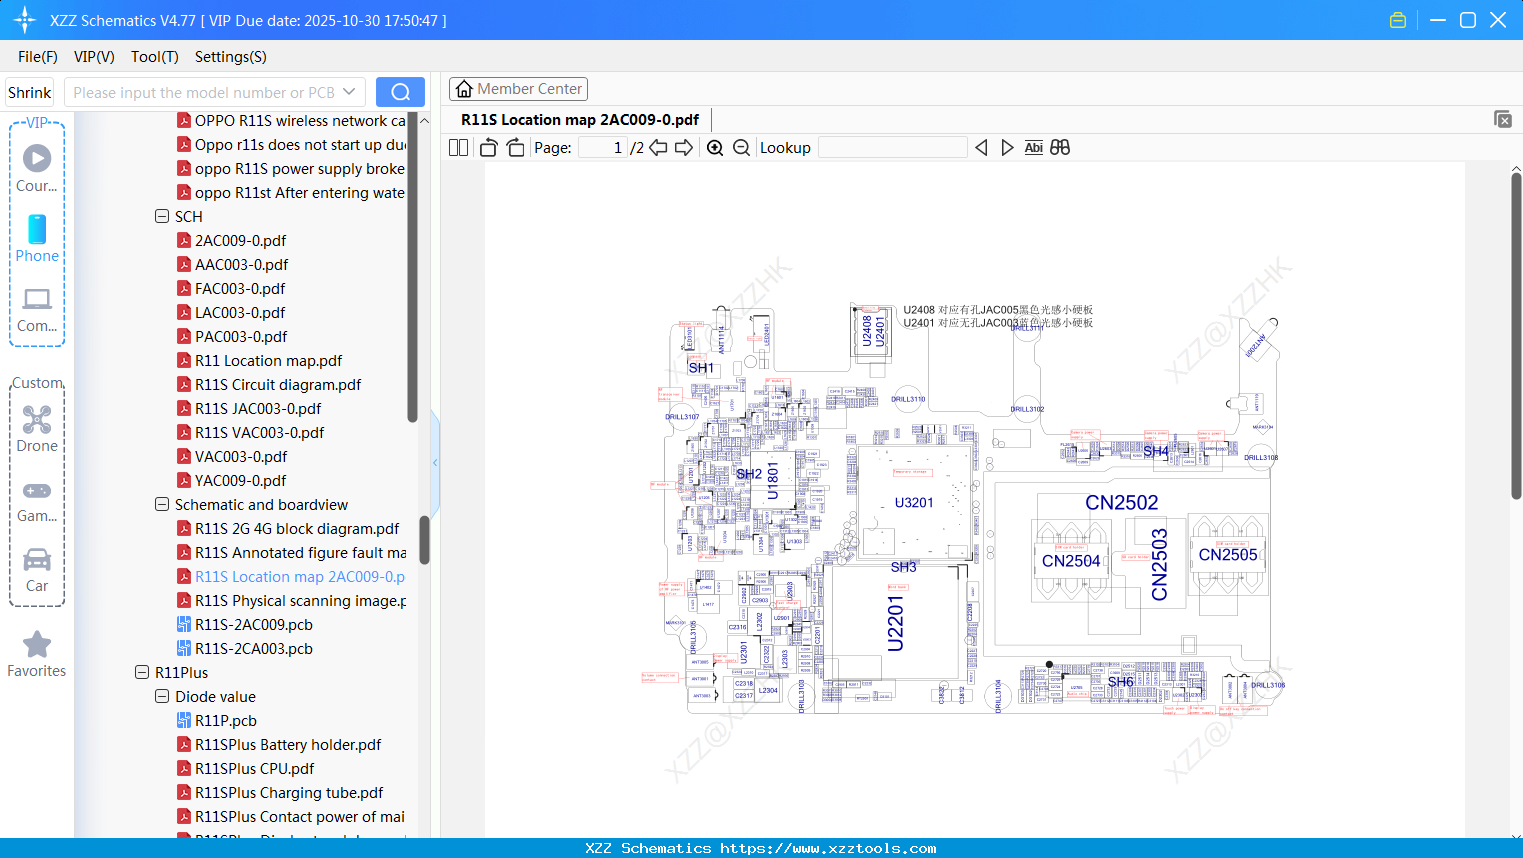Viewport: 1523px width, 858px height.
Task: Open the model number search dropdown
Action: tap(349, 91)
